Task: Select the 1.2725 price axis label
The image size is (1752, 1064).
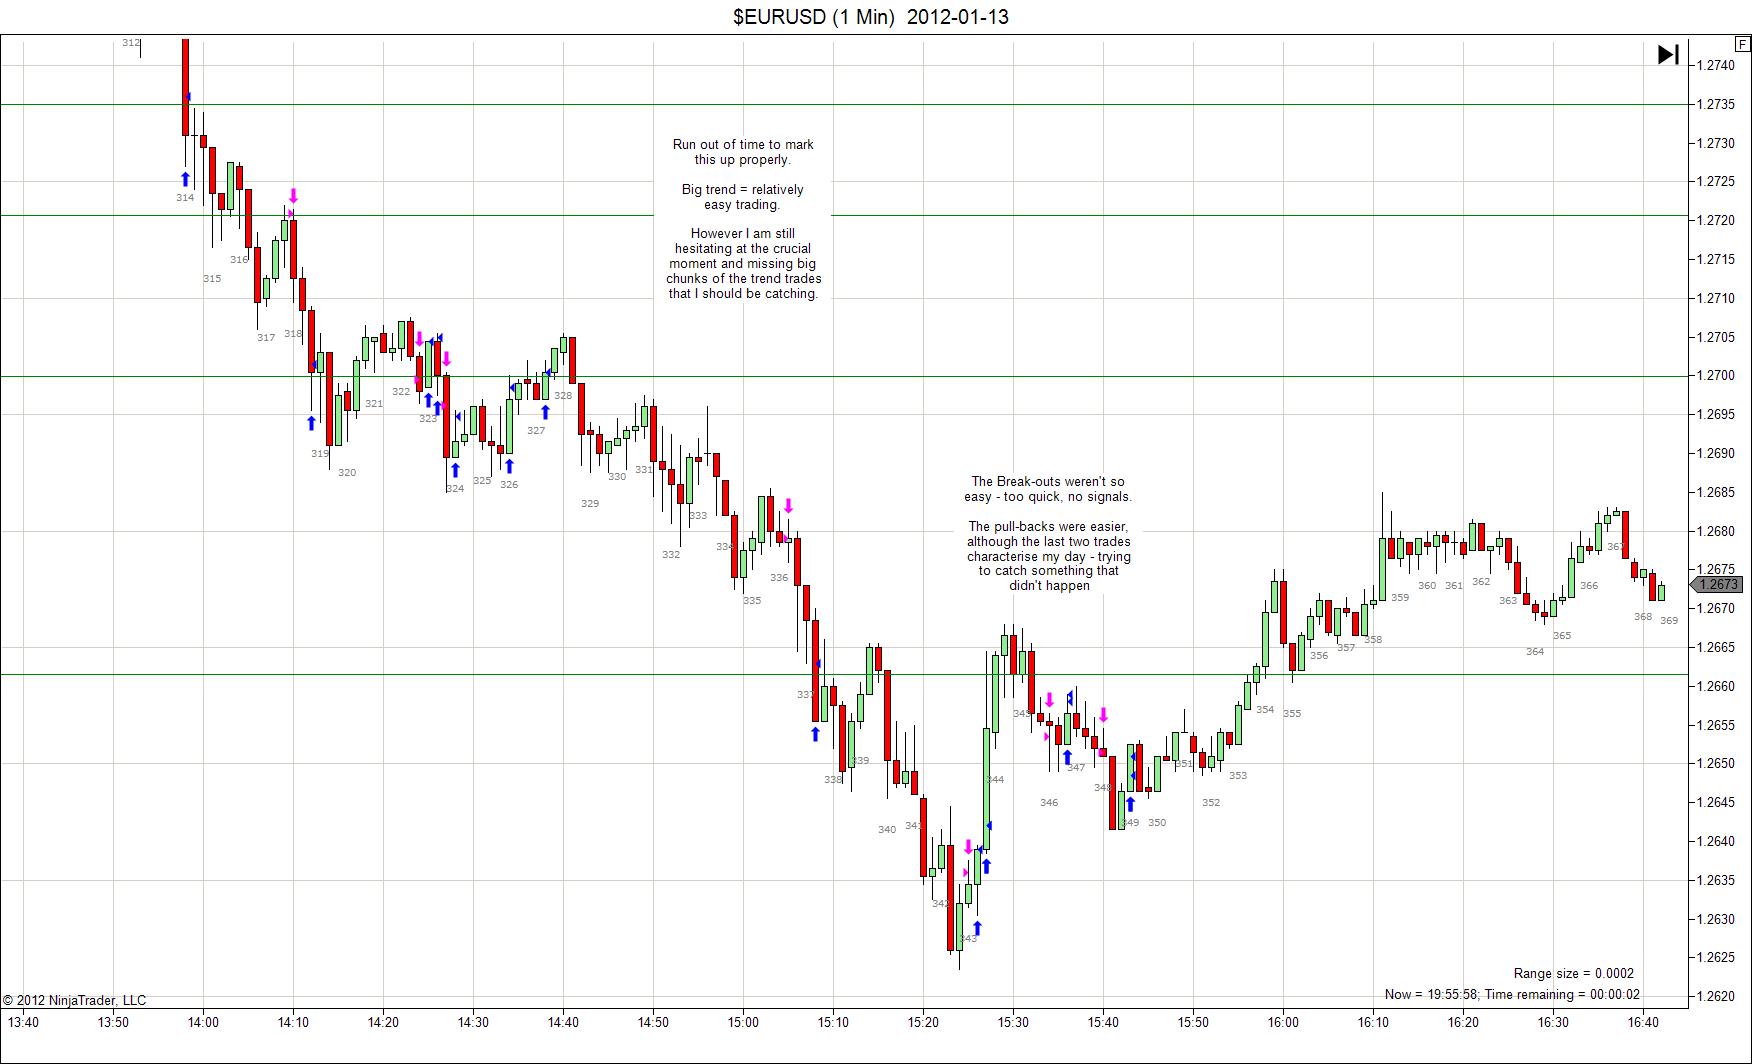Action: [1715, 181]
